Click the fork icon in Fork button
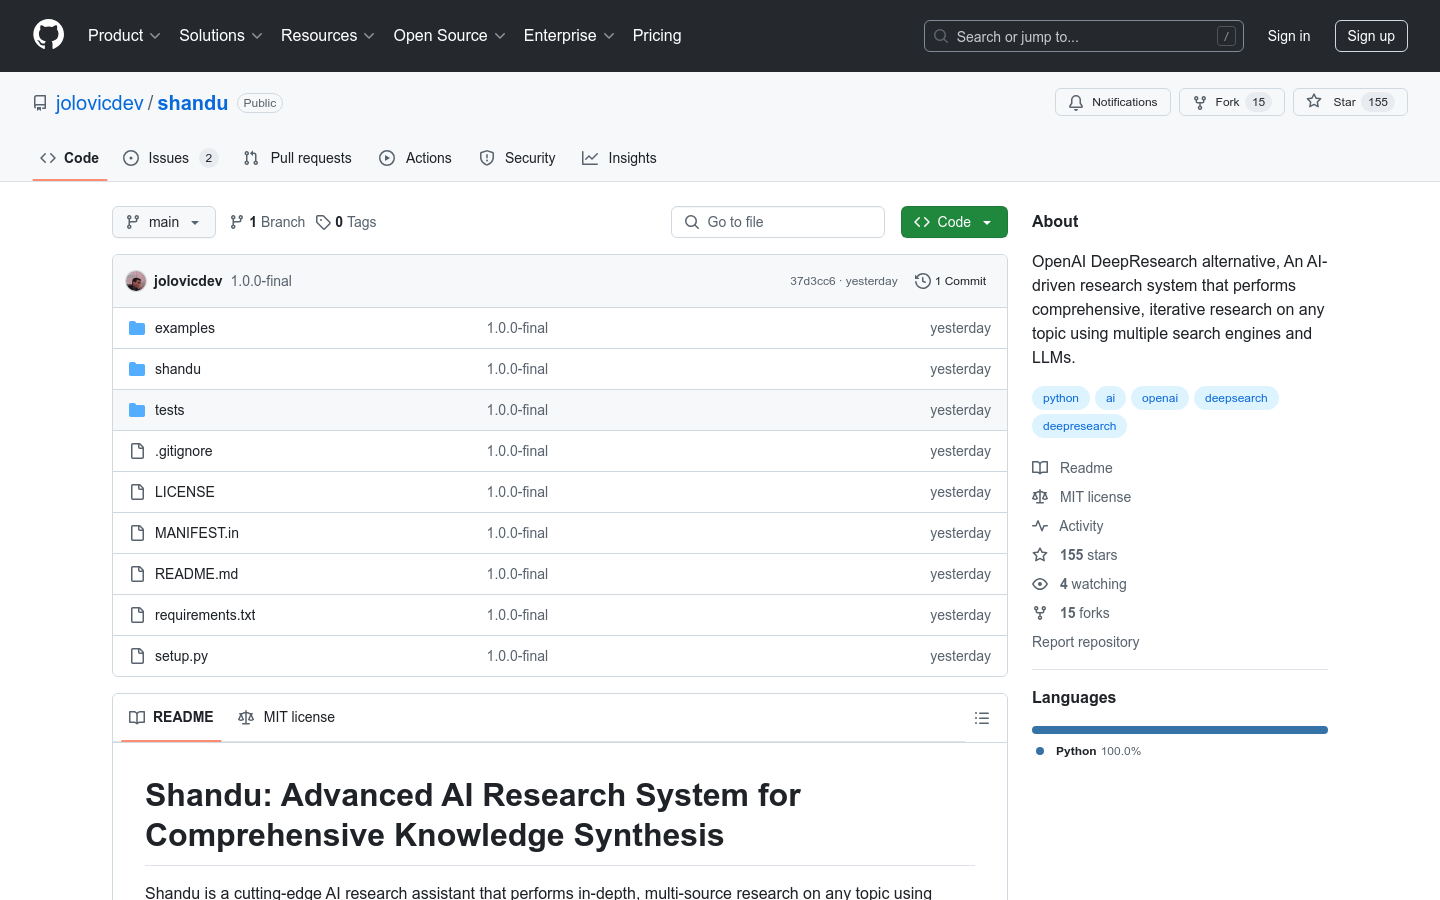 [1200, 102]
